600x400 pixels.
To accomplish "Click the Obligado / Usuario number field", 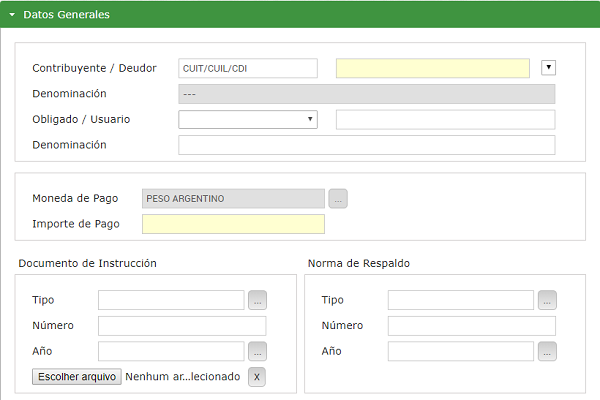I will click(445, 120).
